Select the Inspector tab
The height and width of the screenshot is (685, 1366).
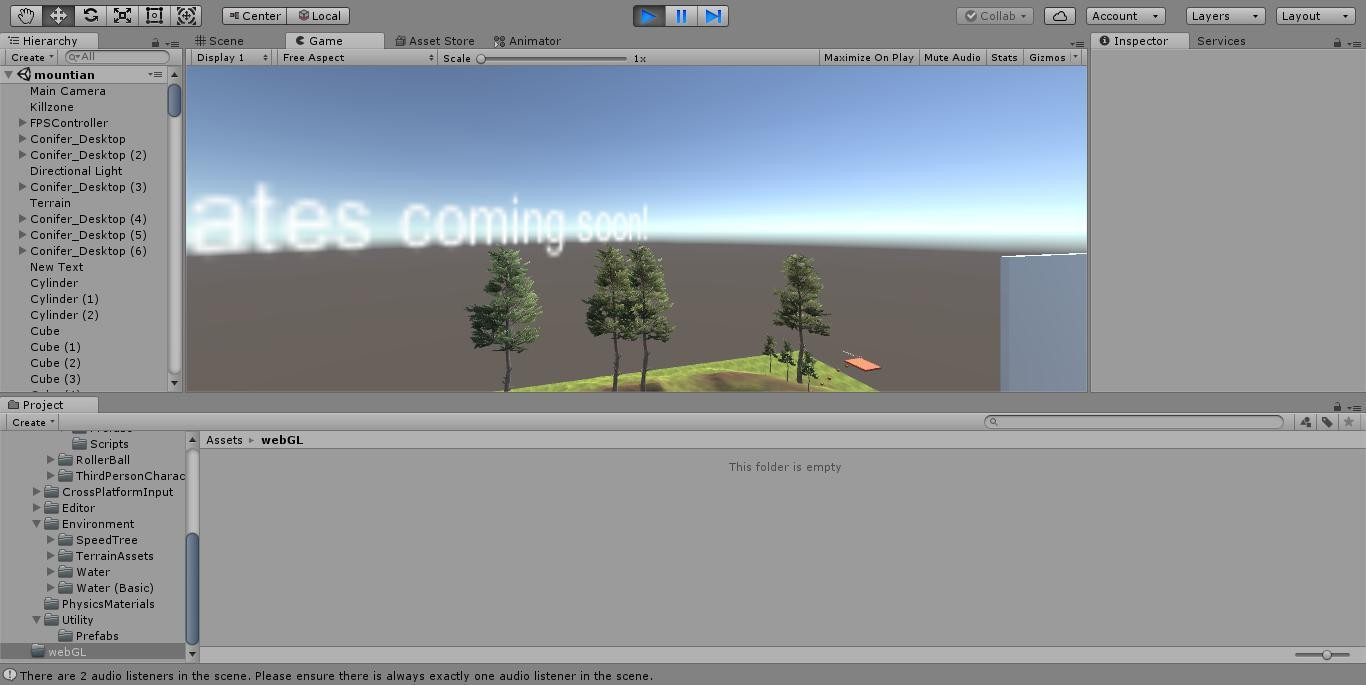tap(1139, 41)
